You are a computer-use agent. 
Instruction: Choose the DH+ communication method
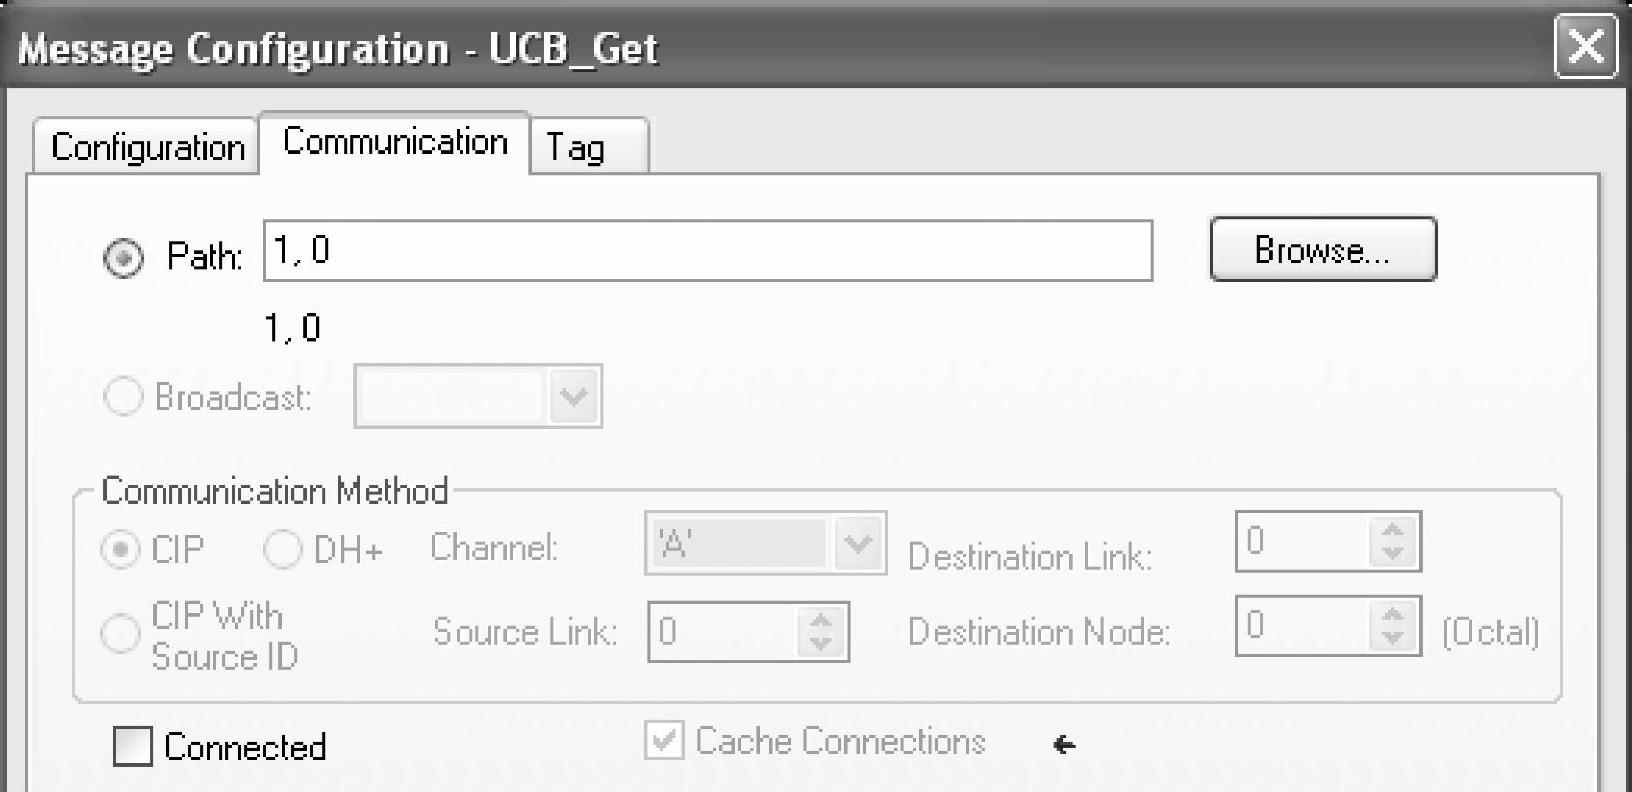tap(282, 549)
